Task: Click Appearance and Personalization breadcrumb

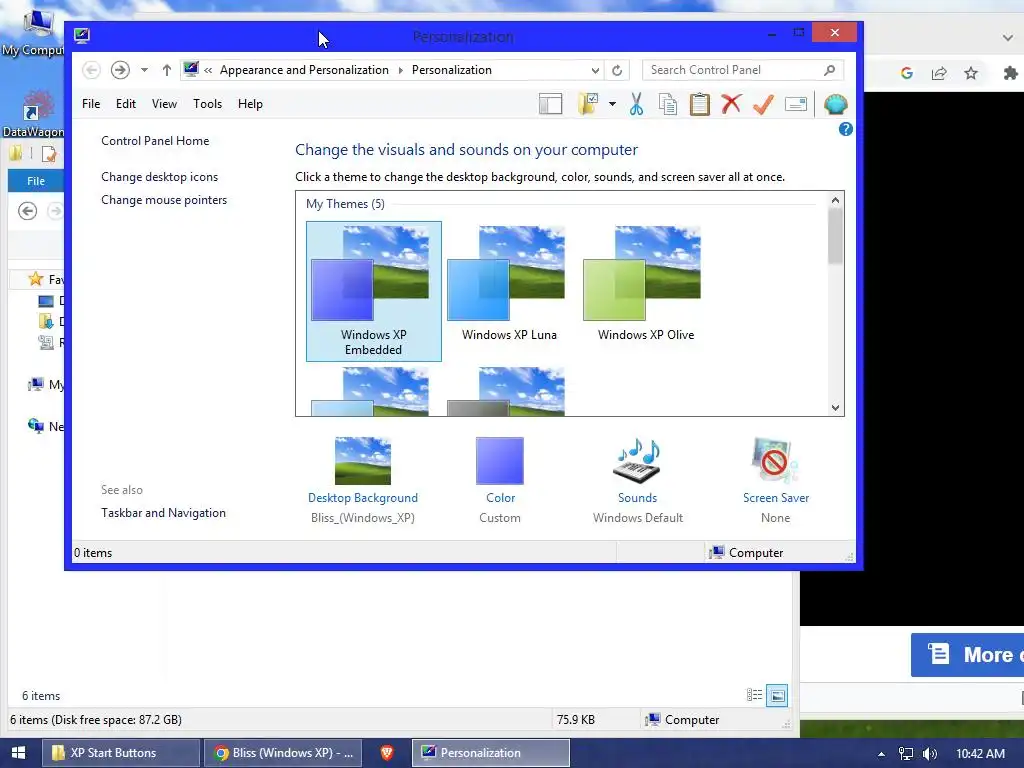Action: click(x=304, y=70)
